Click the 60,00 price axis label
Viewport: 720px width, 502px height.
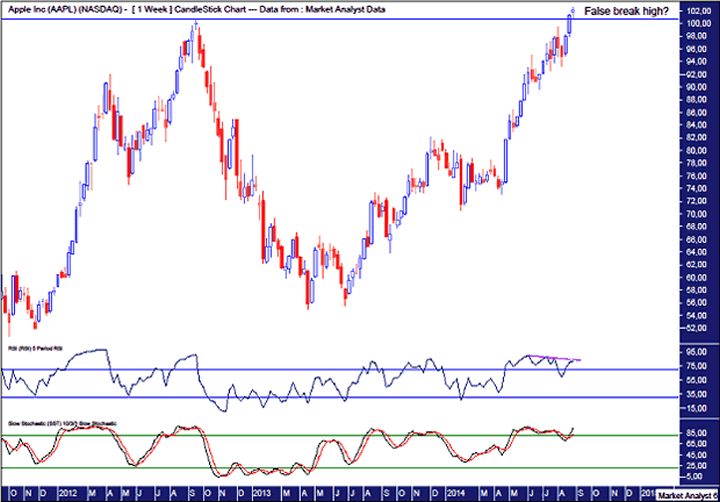coord(697,277)
